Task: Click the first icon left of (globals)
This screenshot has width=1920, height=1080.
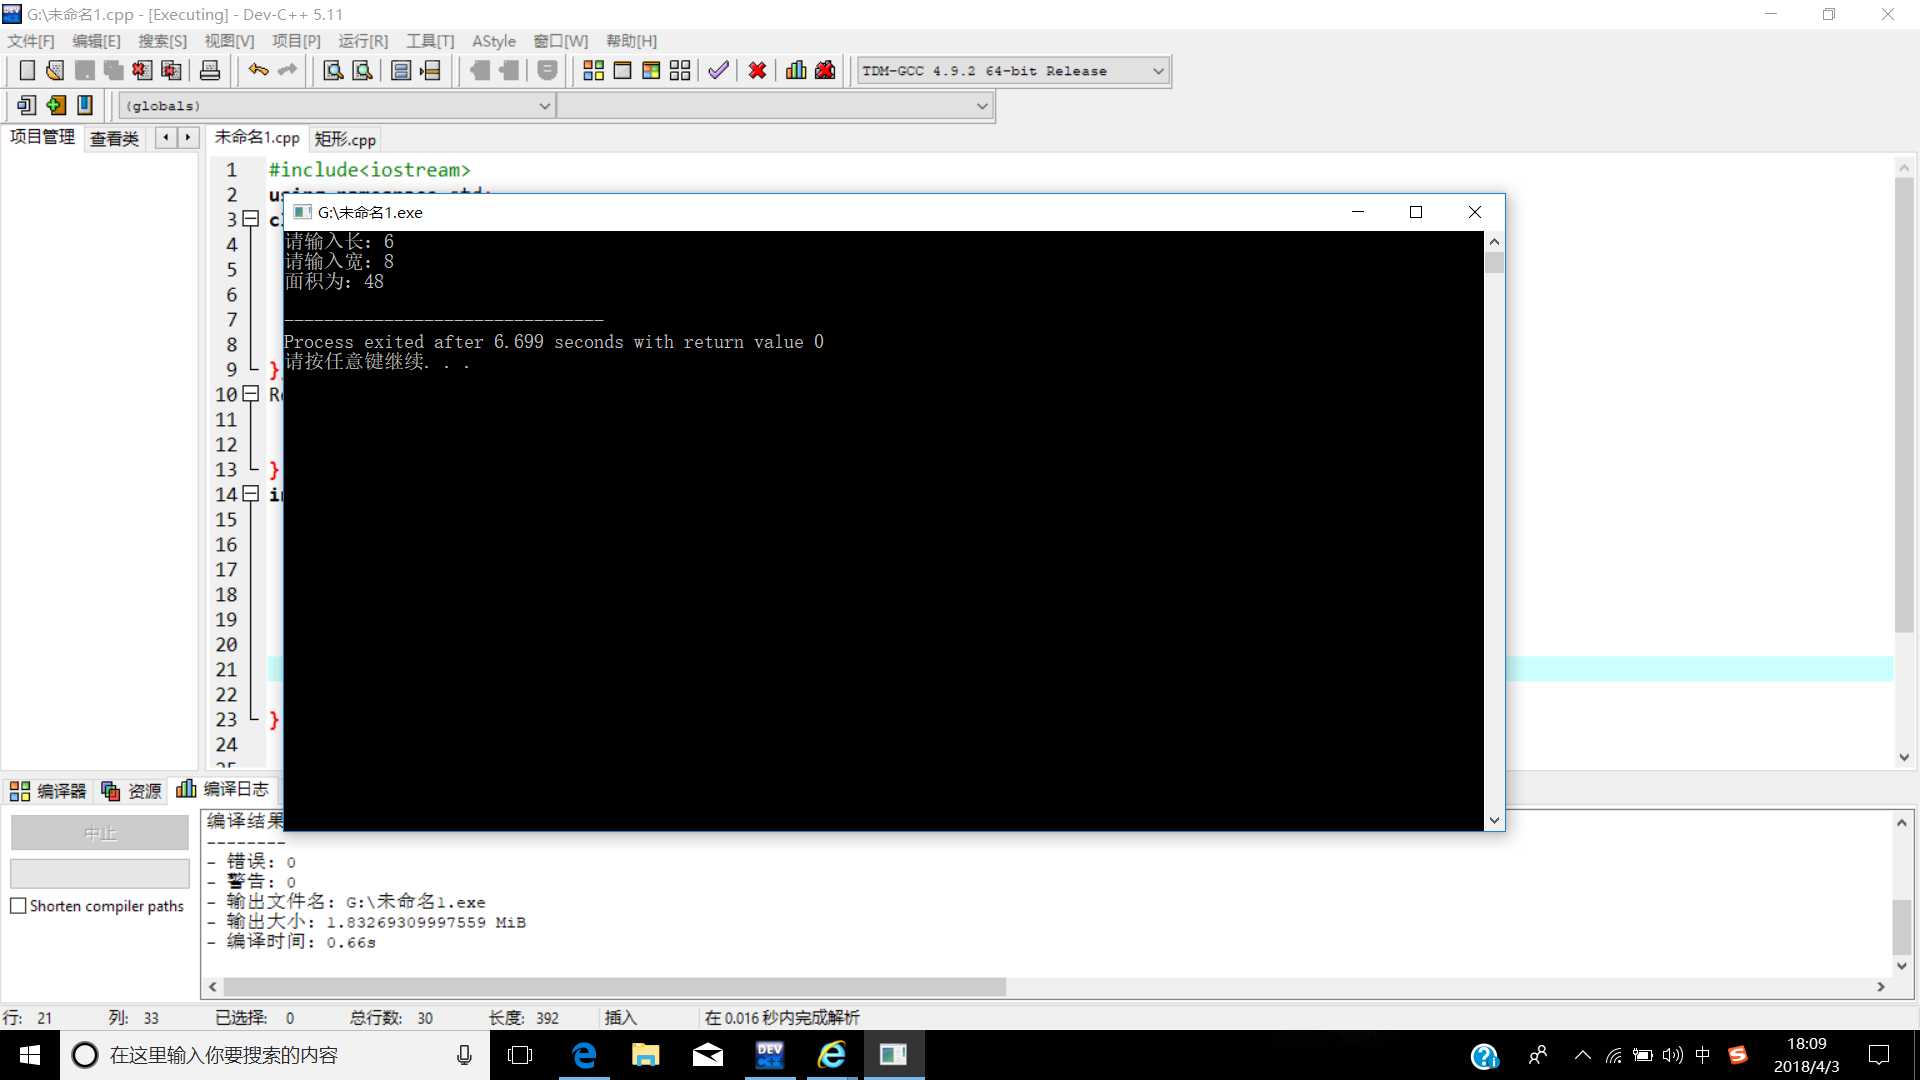Action: pos(27,105)
